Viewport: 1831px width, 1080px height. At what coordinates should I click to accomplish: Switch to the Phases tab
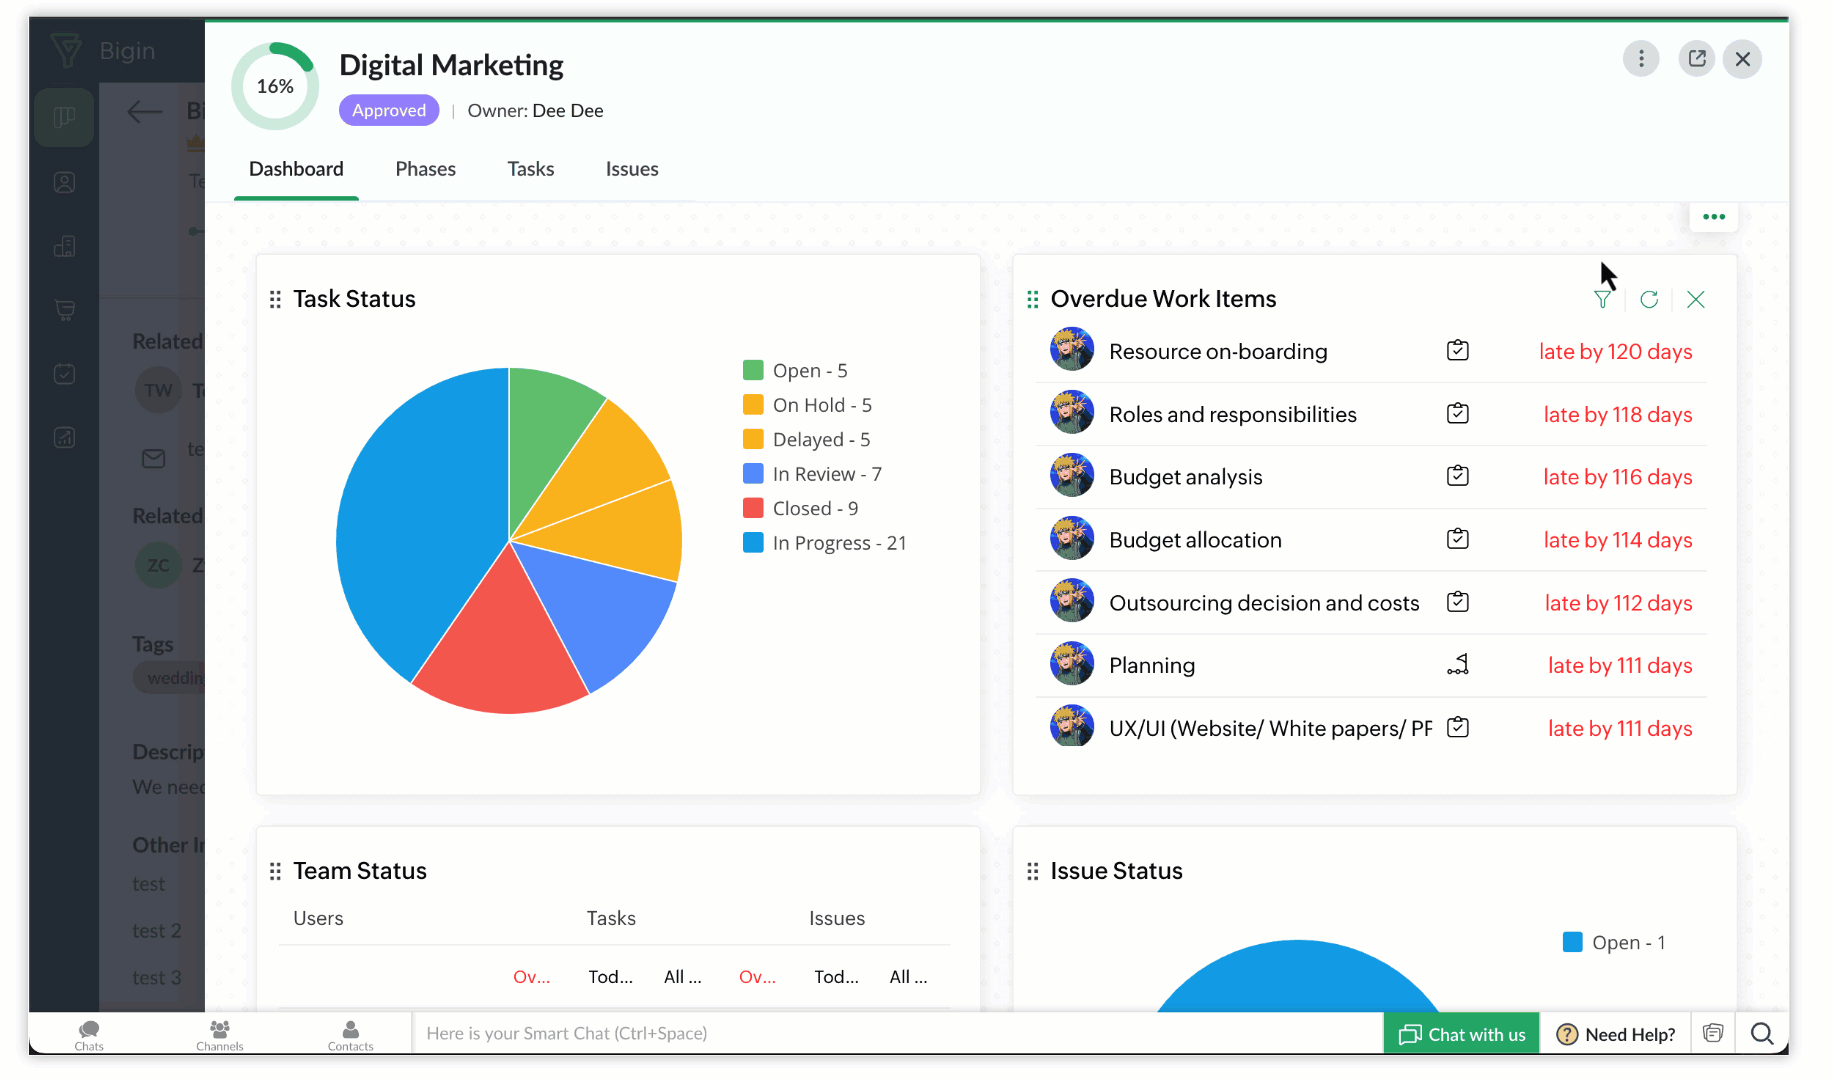click(x=425, y=169)
